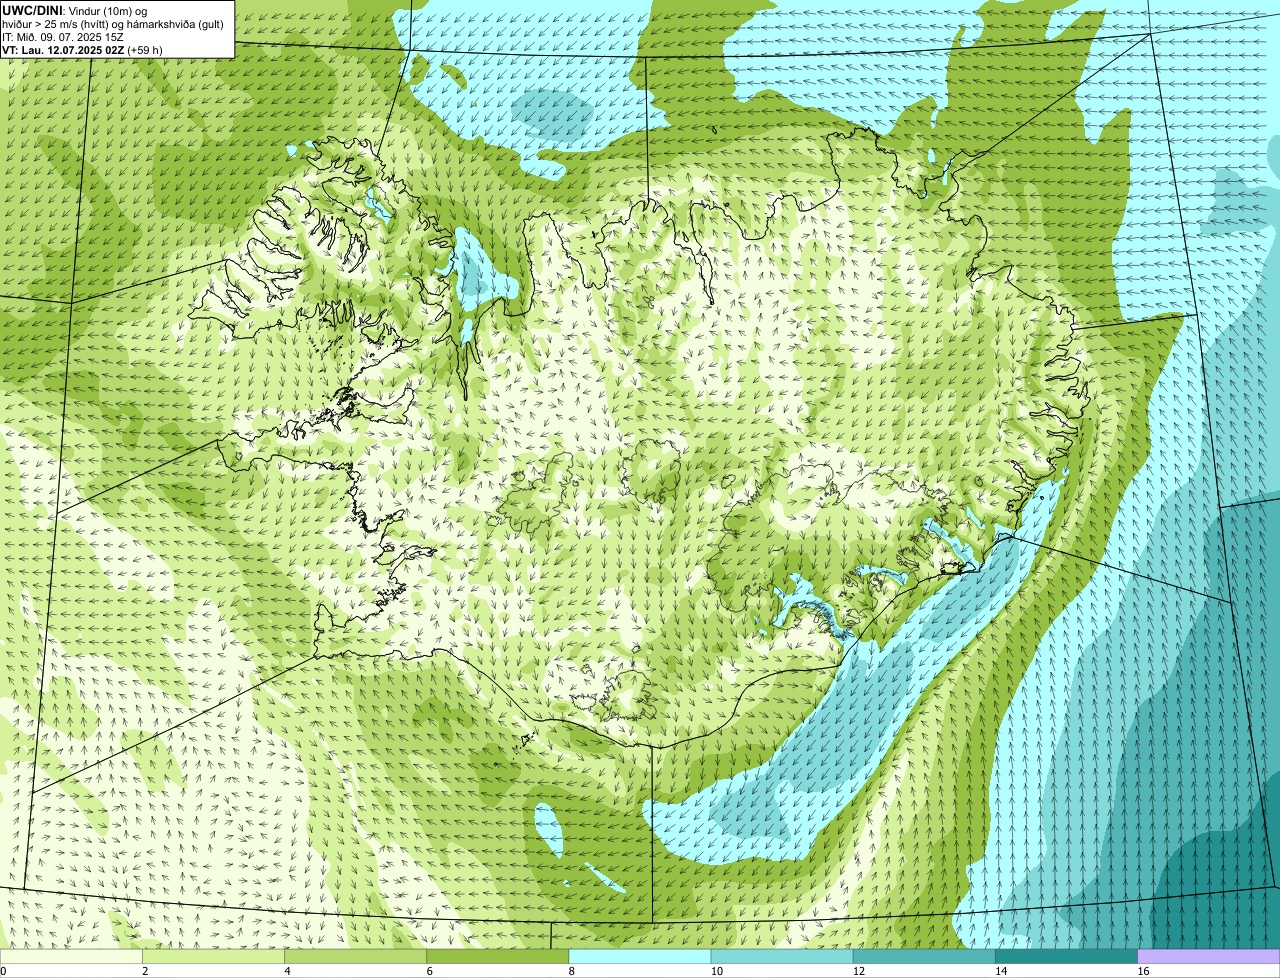
Task: Click the '0' label under the color scale
Action: (3, 971)
